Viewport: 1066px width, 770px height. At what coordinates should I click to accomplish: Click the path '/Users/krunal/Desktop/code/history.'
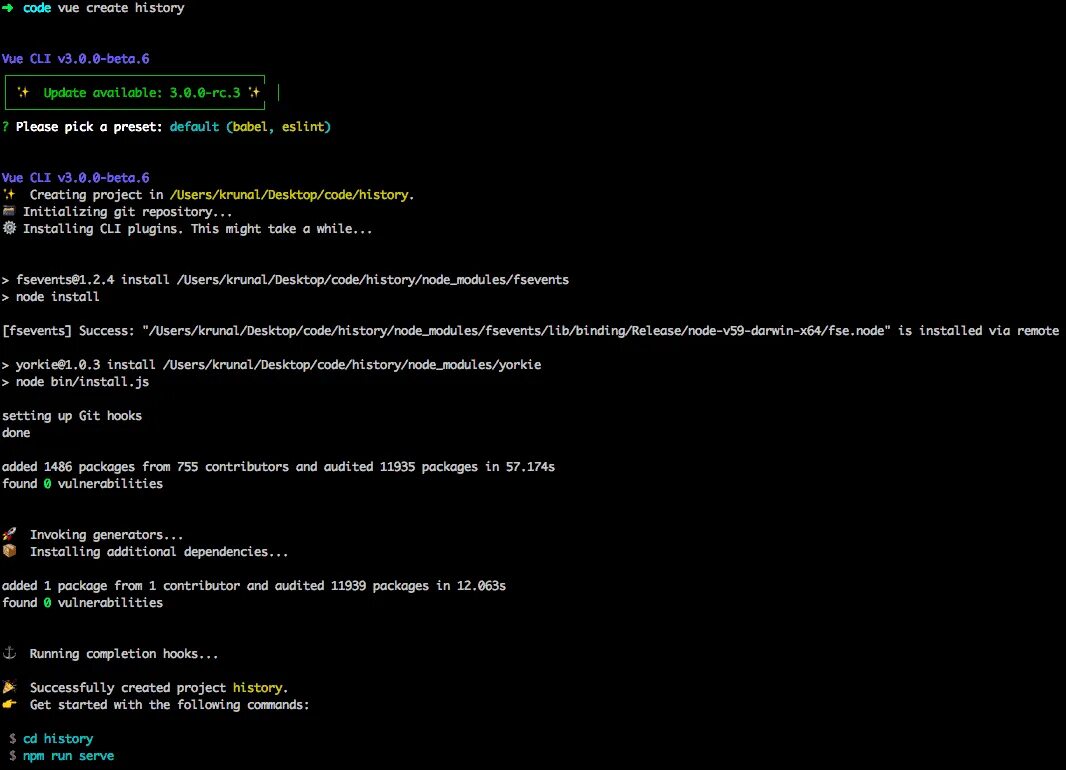pyautogui.click(x=292, y=194)
